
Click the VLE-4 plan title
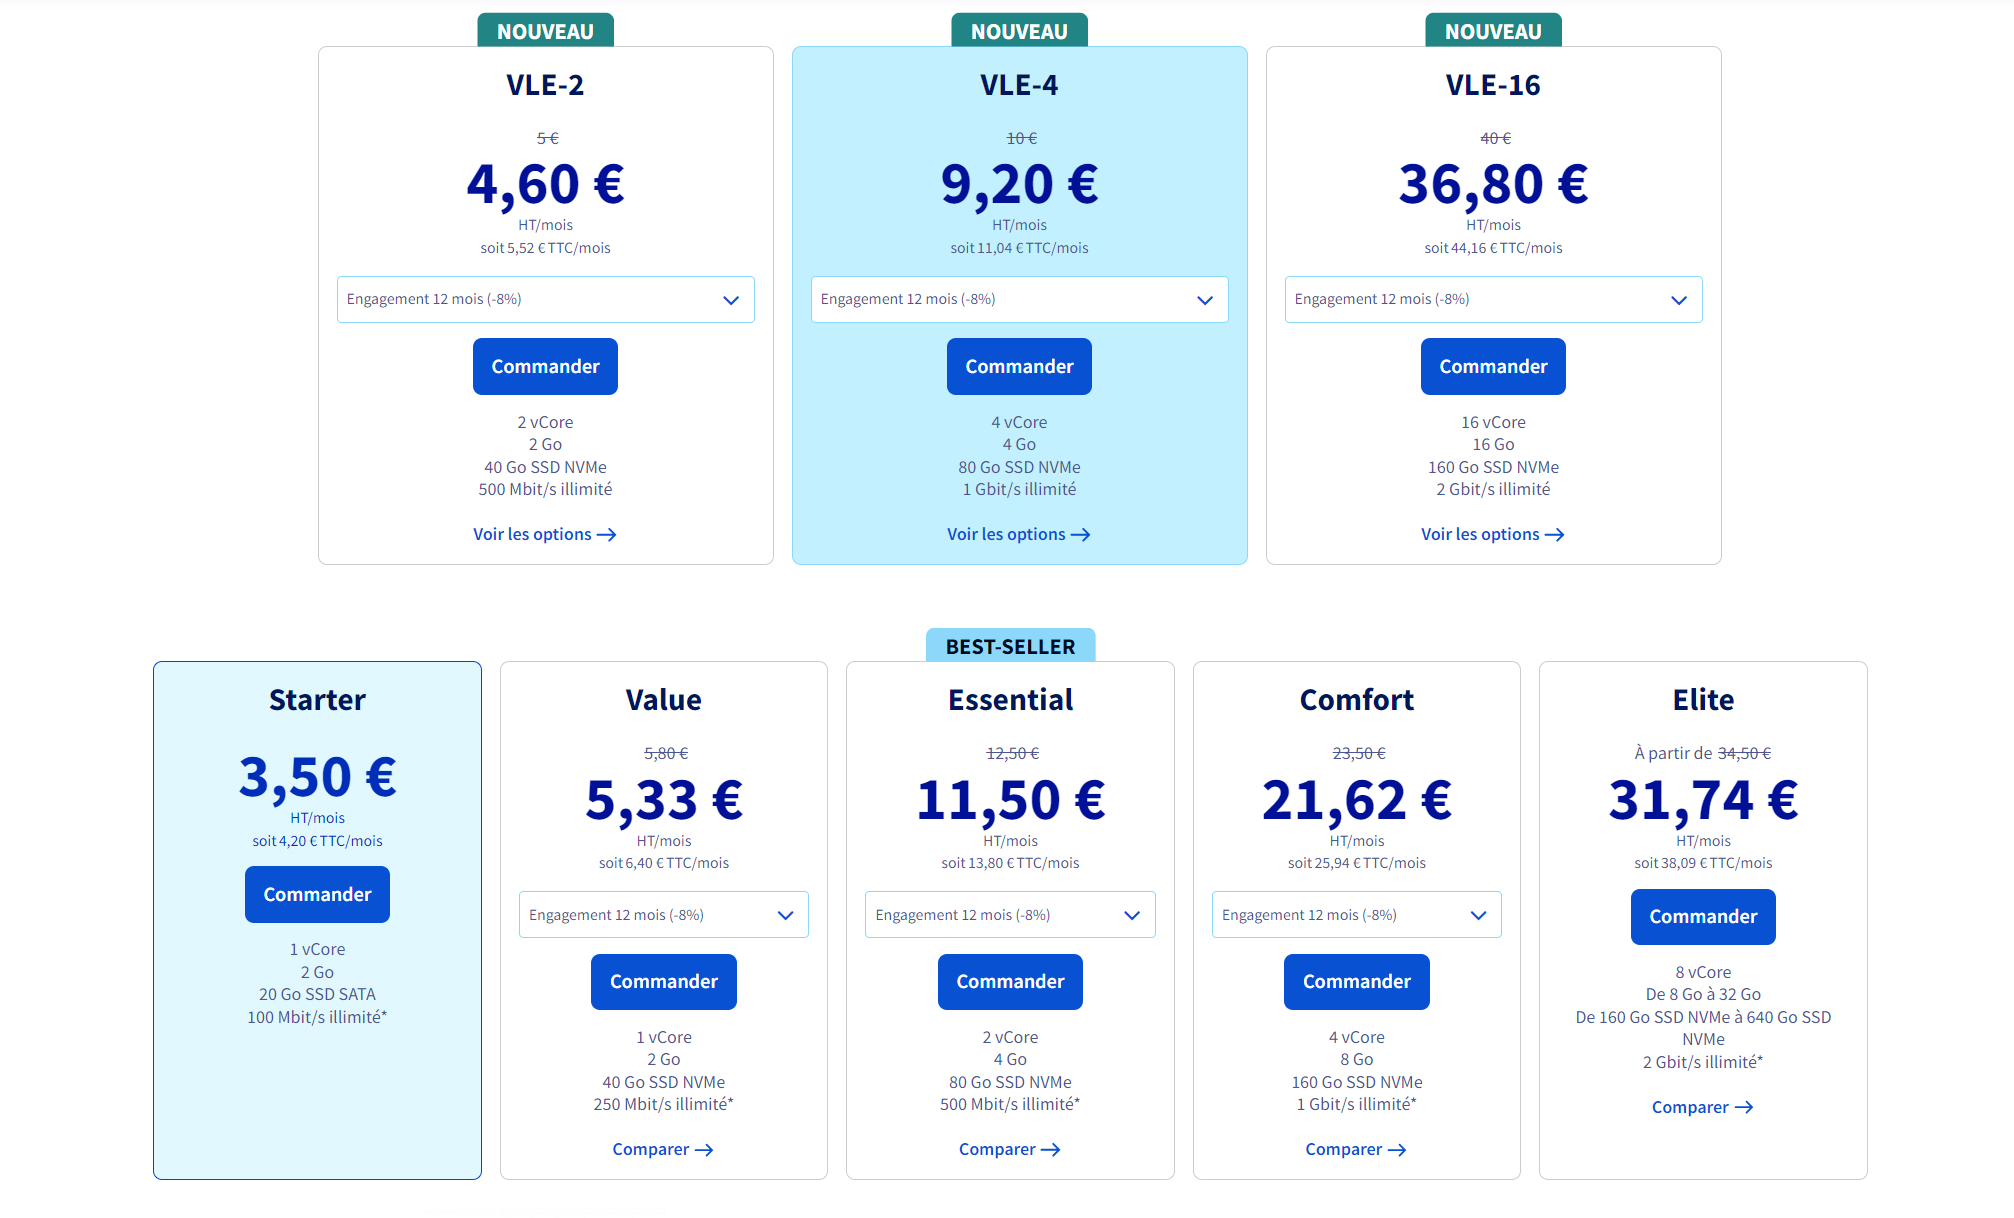pyautogui.click(x=1019, y=85)
